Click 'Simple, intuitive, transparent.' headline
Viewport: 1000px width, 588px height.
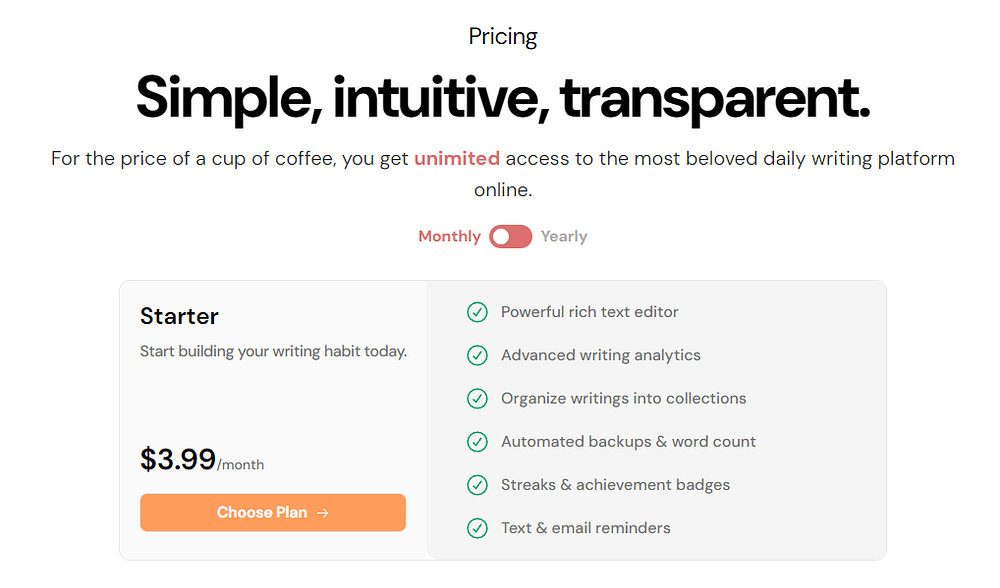[x=503, y=96]
